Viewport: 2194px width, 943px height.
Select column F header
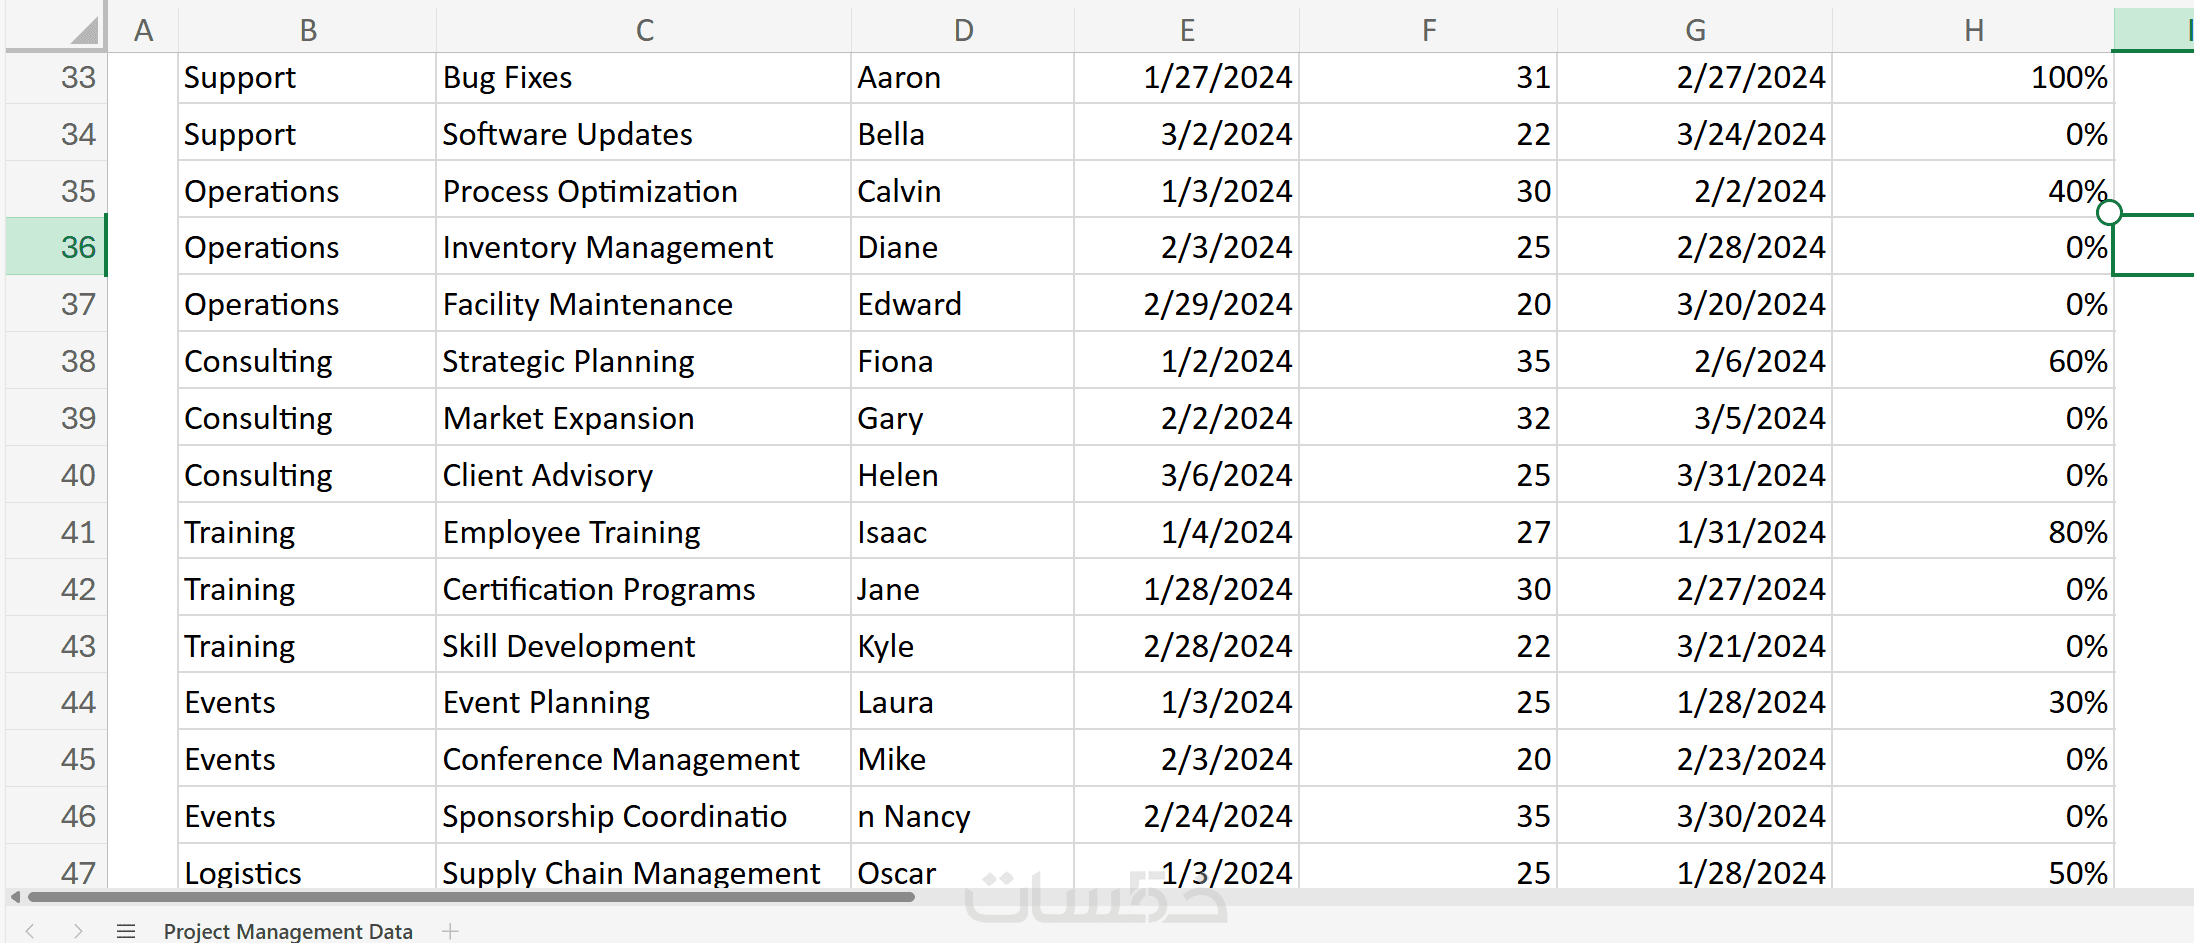1428,30
